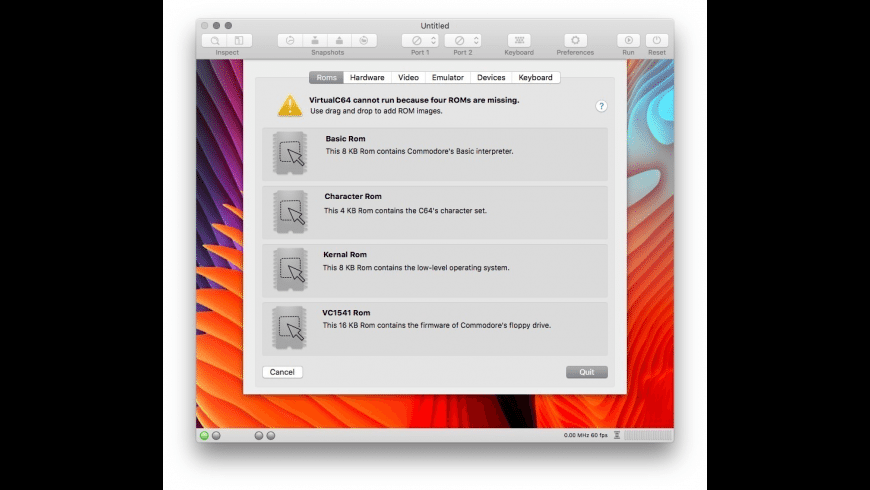This screenshot has height=490, width=870.
Task: Click the floppy drive firmware description text
Action: 437,326
